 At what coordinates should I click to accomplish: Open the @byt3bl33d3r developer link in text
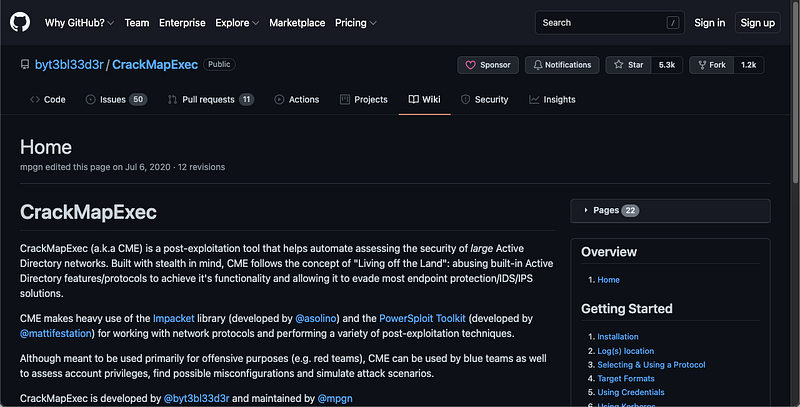pyautogui.click(x=196, y=398)
